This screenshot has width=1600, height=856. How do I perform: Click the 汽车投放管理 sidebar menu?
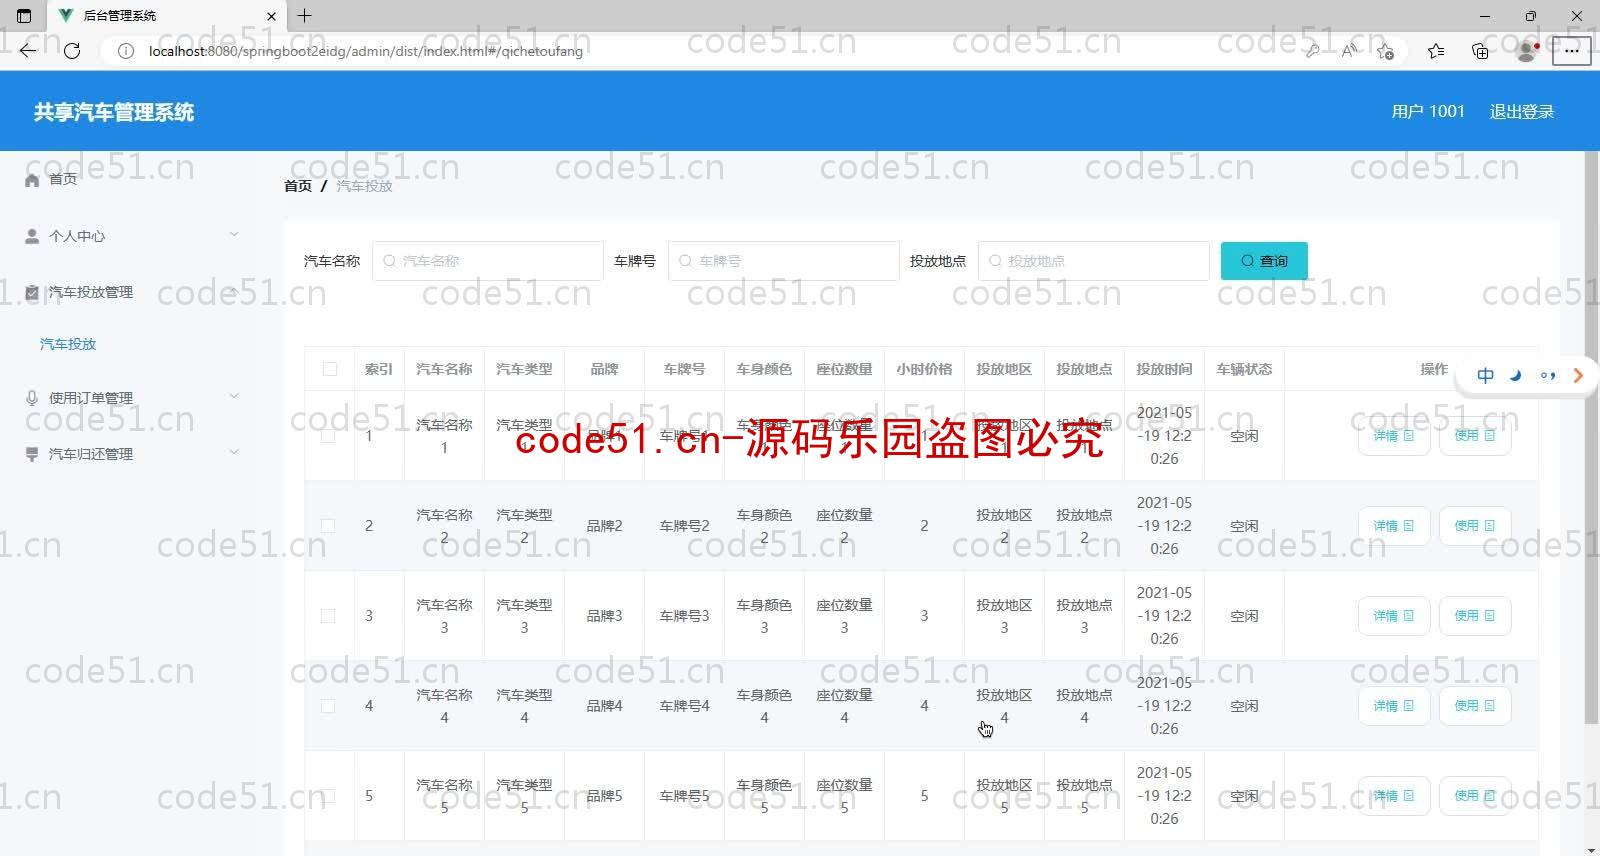[x=130, y=292]
